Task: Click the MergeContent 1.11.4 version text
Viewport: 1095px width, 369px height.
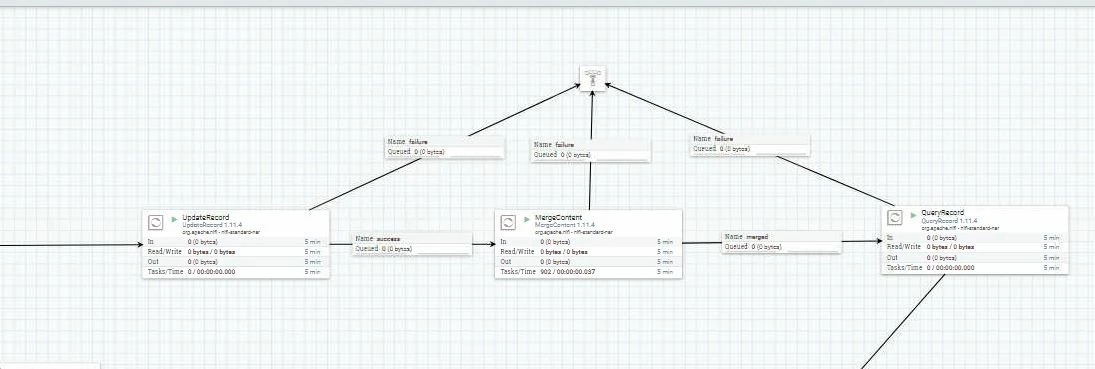Action: click(565, 224)
